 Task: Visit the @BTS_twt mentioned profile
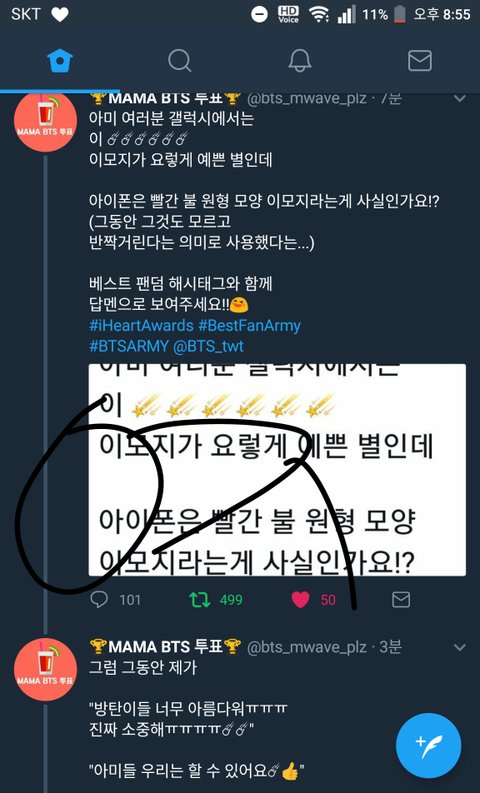[x=208, y=346]
